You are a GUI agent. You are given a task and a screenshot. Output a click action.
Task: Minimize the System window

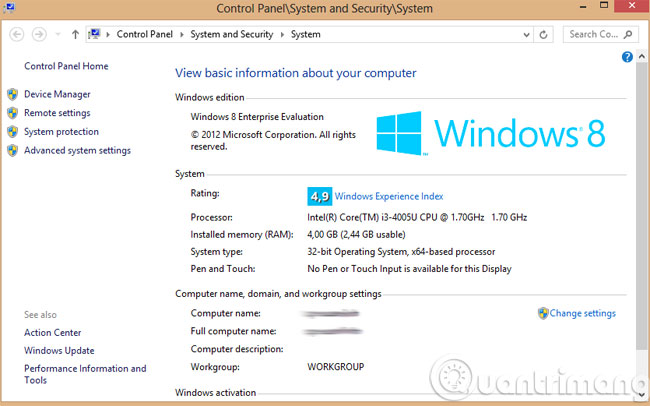[583, 7]
